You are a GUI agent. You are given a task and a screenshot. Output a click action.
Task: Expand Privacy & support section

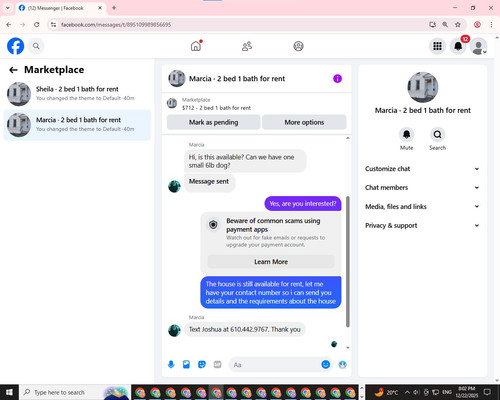click(422, 225)
